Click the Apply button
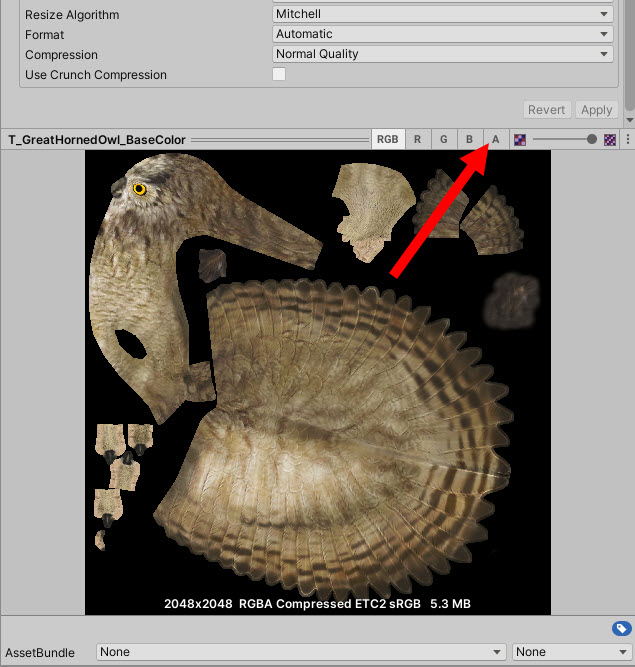The height and width of the screenshot is (667, 635). pos(596,110)
